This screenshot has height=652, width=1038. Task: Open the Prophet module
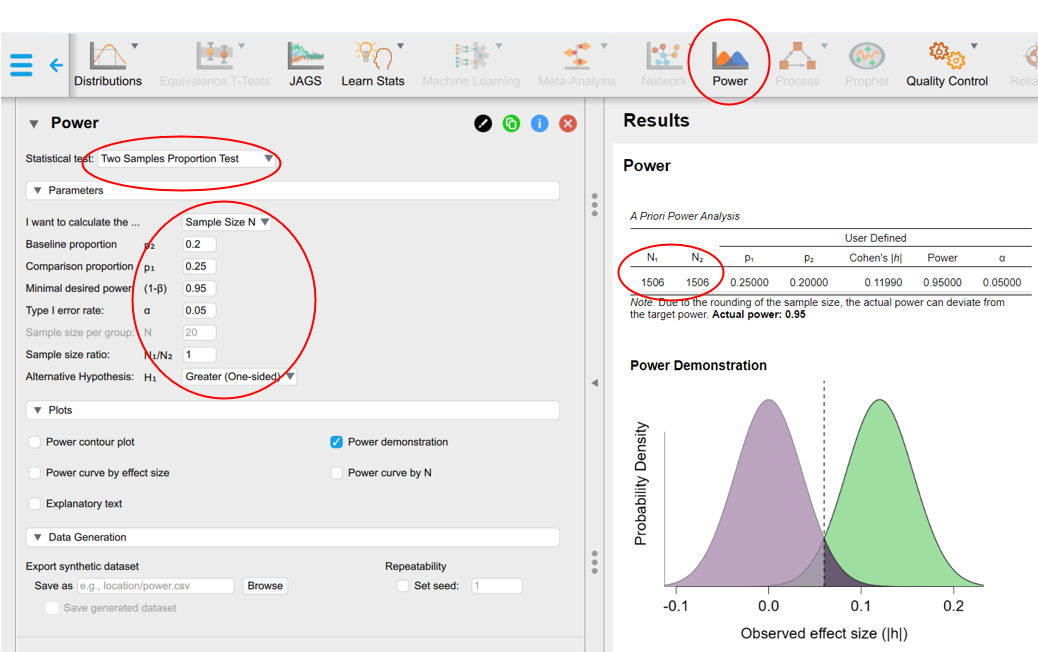click(867, 64)
